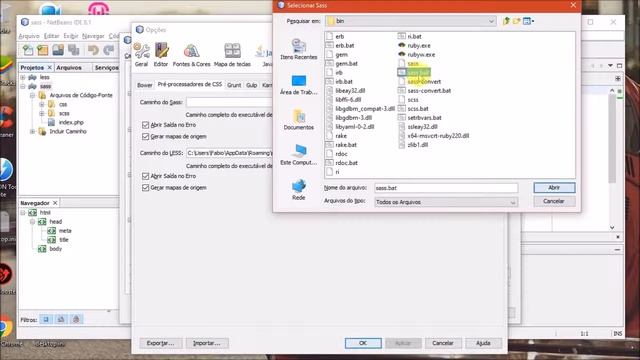Select index.php in project tree
640x360 pixels.
tap(66, 122)
